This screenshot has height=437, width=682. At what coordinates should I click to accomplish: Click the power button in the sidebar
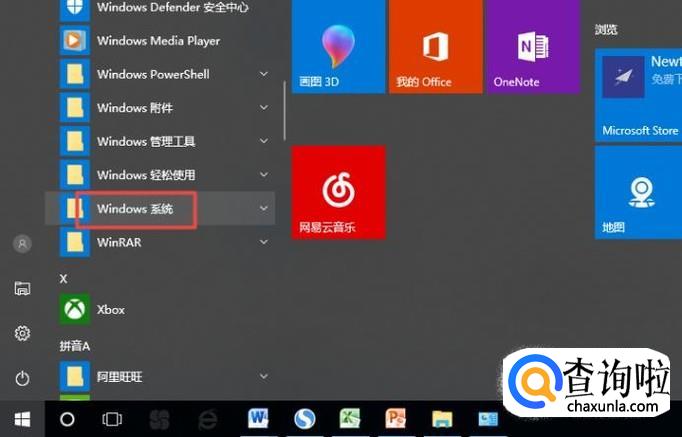[22, 378]
